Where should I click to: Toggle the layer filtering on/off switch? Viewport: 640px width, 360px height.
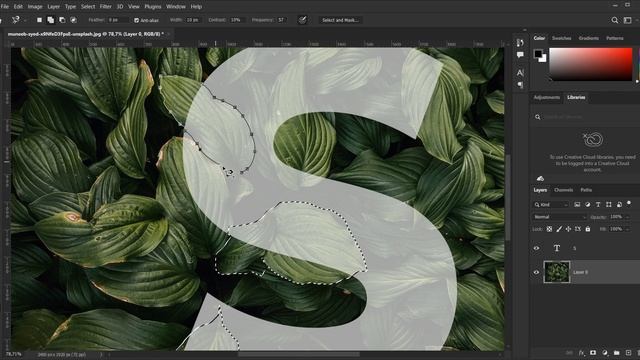[x=629, y=203]
